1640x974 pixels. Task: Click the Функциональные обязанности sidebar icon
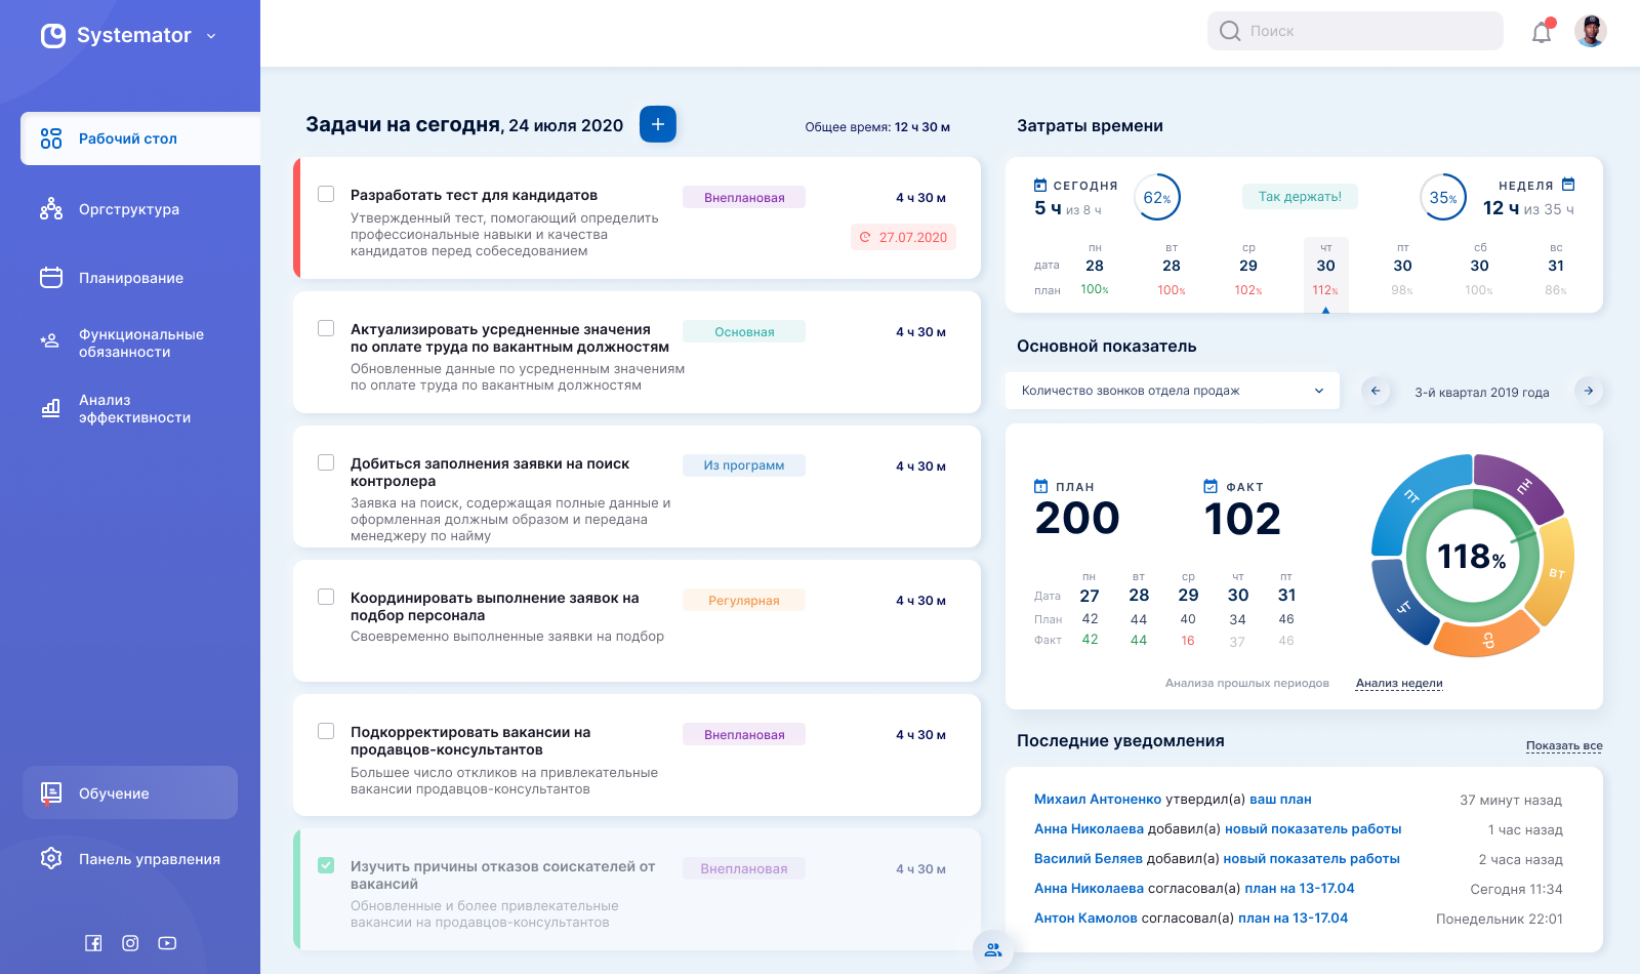[x=50, y=342]
